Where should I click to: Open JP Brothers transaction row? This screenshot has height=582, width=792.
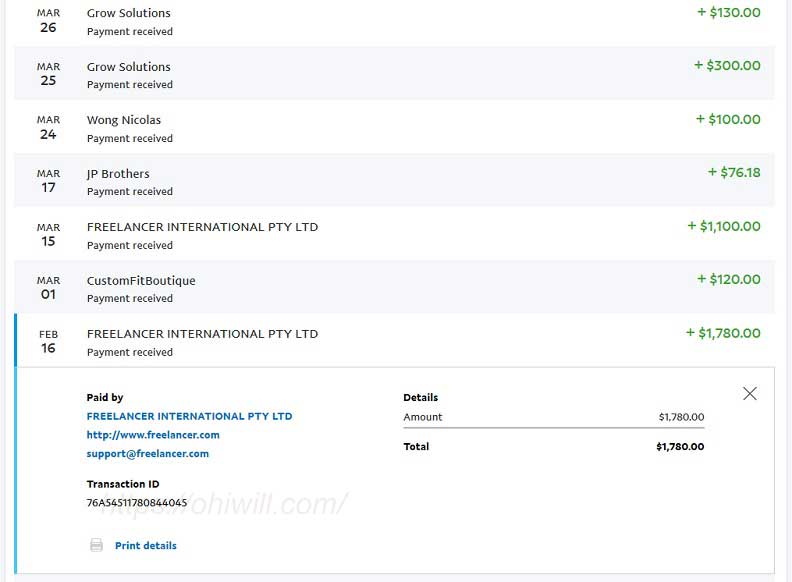(394, 181)
